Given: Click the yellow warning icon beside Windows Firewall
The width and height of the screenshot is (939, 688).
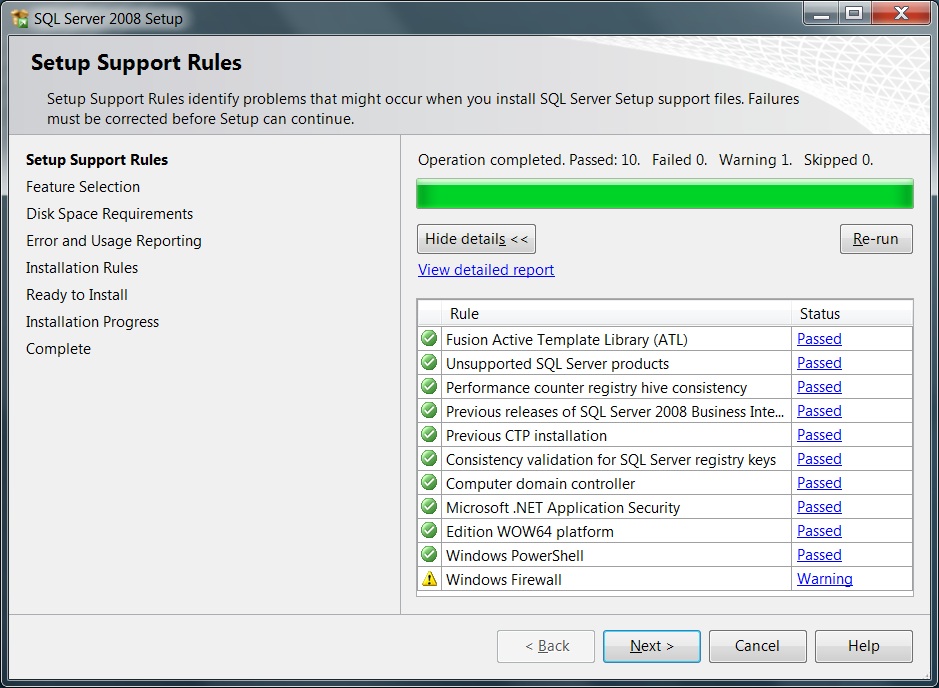Looking at the screenshot, I should pyautogui.click(x=430, y=579).
